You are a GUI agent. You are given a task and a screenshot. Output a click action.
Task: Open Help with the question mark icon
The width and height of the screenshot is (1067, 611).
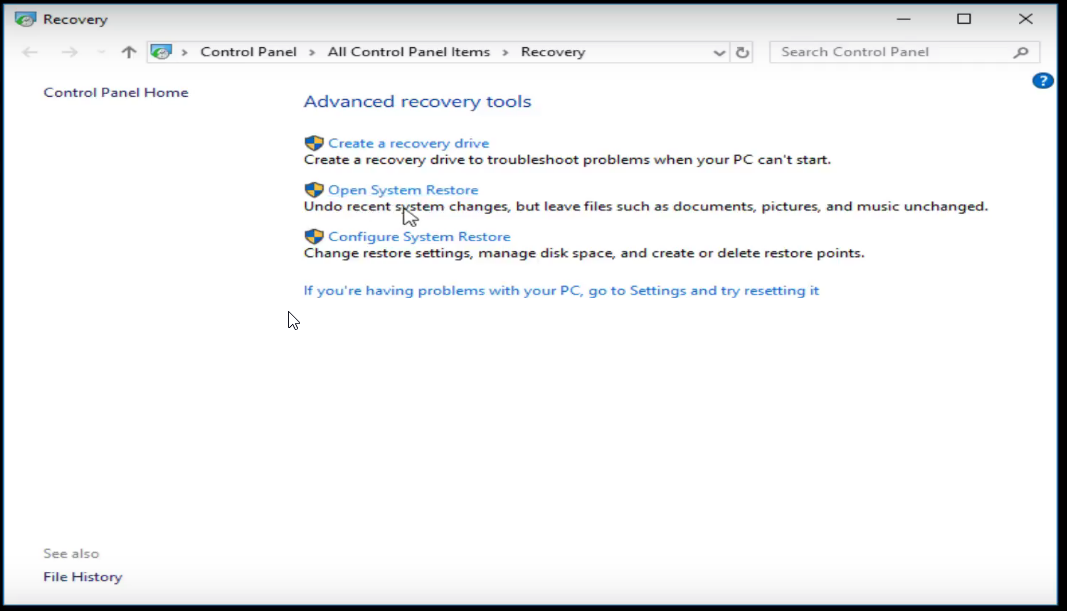pos(1043,80)
